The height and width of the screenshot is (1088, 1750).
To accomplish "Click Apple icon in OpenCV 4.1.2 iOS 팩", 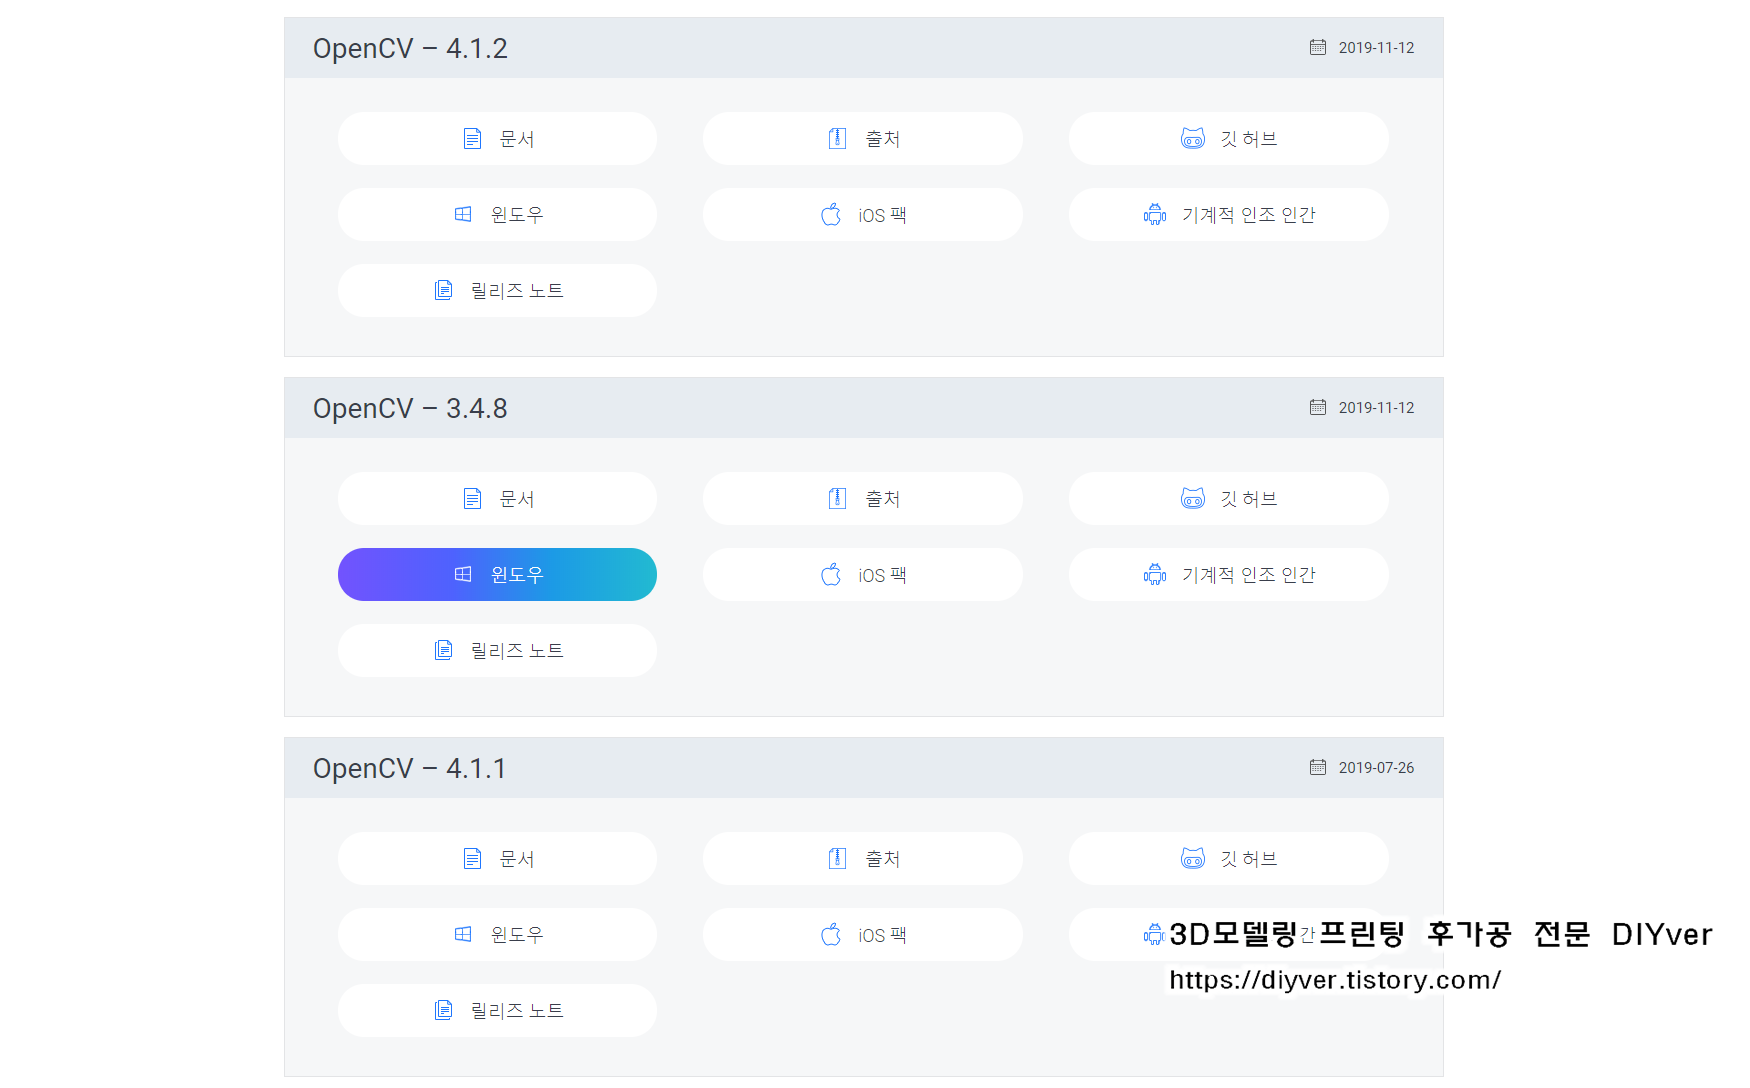I will (x=831, y=214).
